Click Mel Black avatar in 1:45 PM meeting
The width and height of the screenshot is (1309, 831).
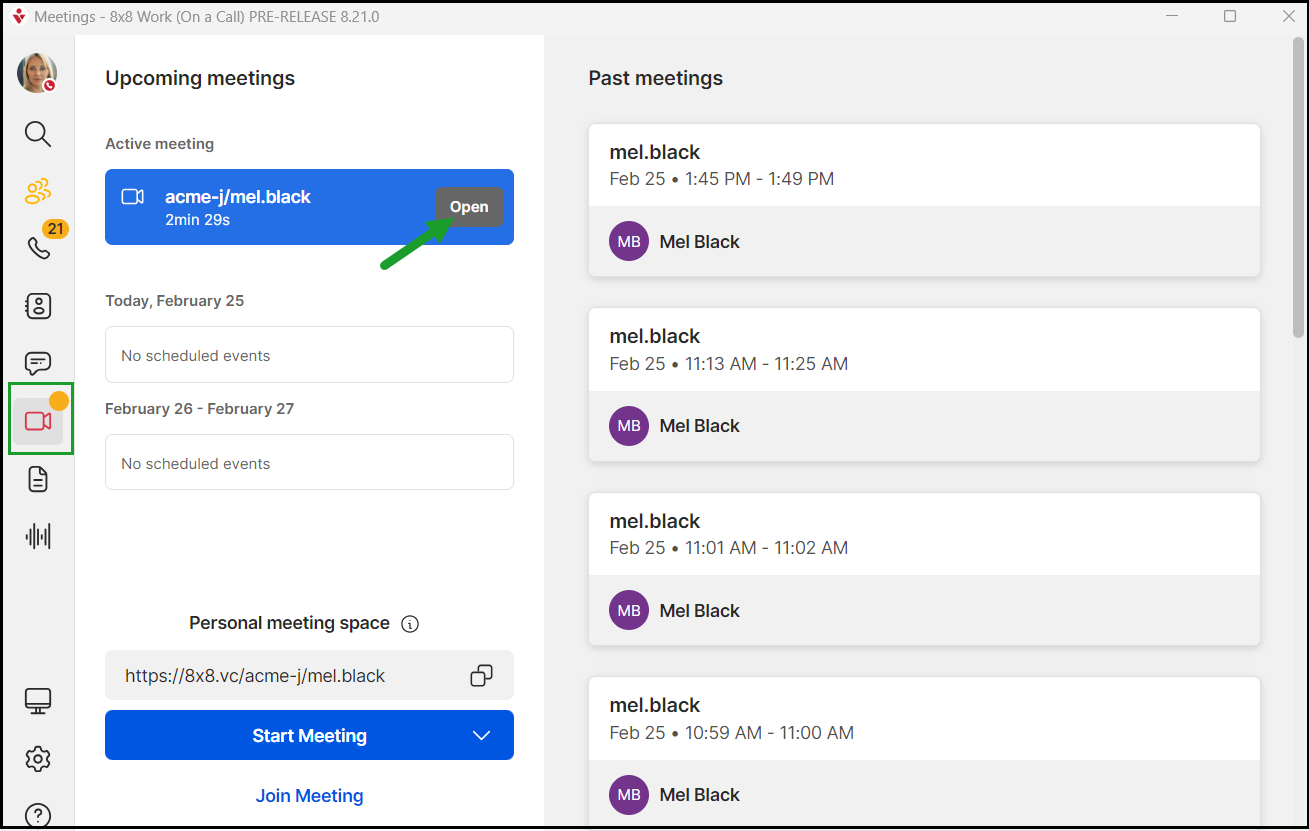[x=629, y=242]
